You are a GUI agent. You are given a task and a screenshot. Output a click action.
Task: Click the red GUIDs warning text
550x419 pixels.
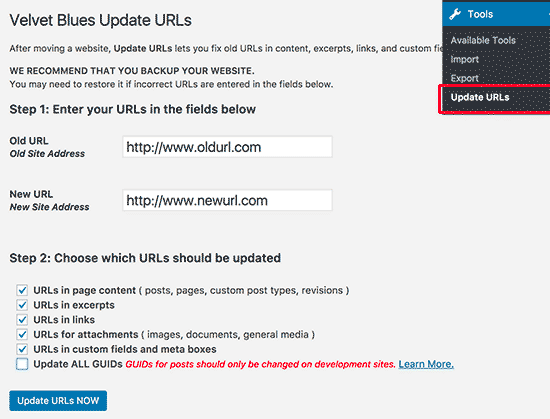[260, 364]
